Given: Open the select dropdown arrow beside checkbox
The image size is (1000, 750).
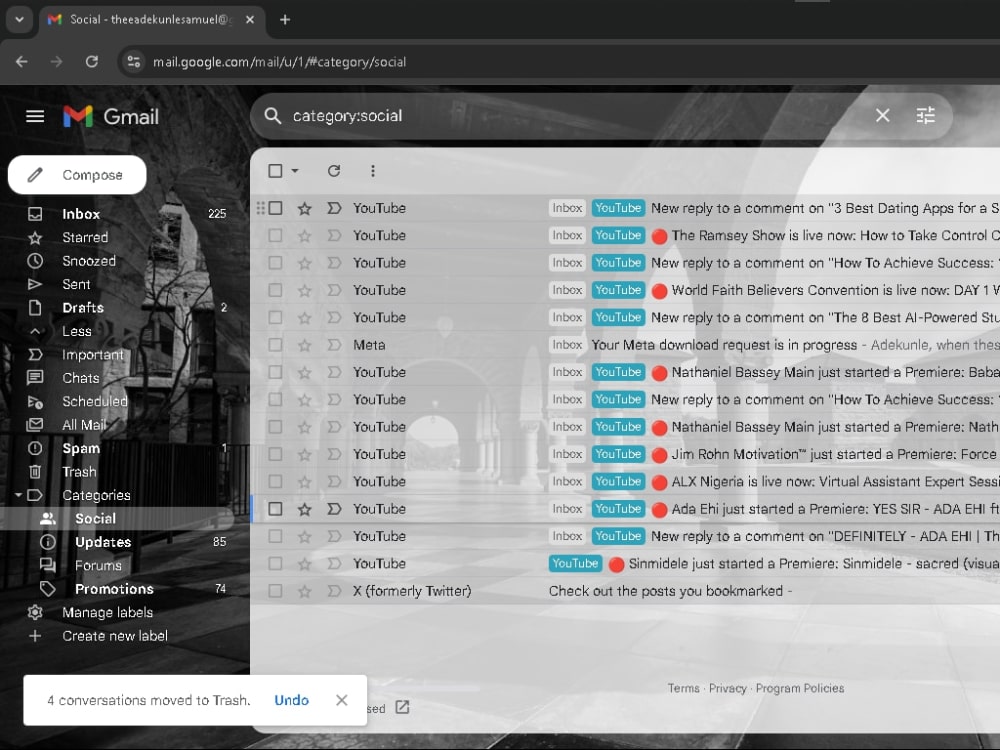Looking at the screenshot, I should coord(295,171).
